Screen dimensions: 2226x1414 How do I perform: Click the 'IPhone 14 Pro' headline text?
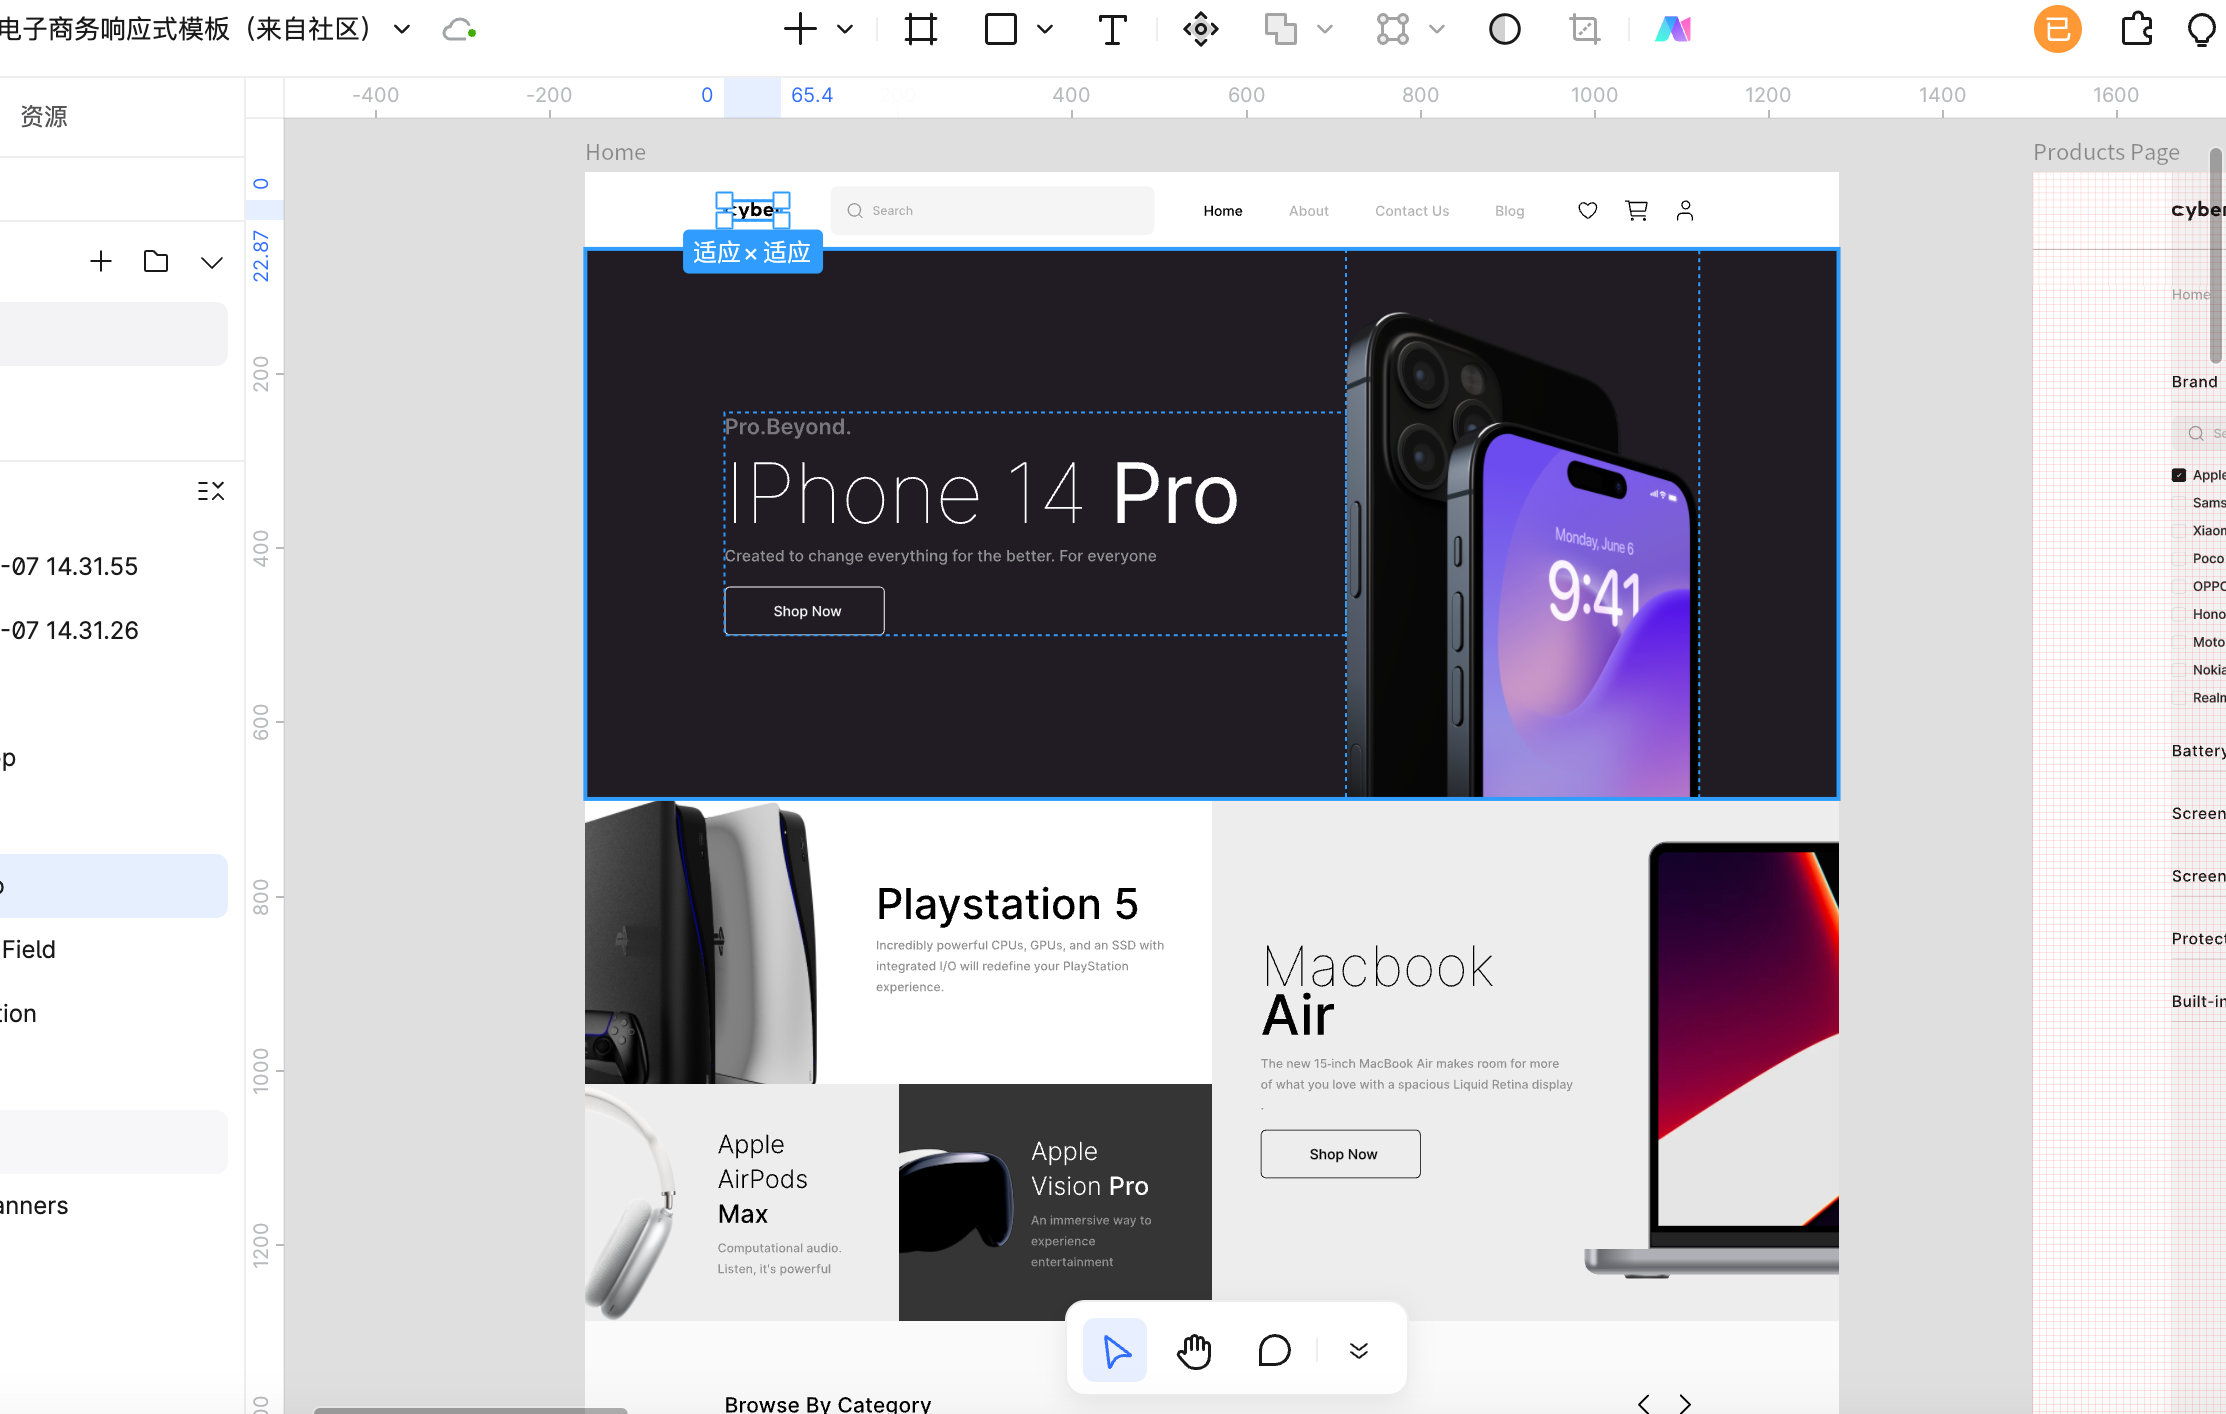[x=983, y=494]
